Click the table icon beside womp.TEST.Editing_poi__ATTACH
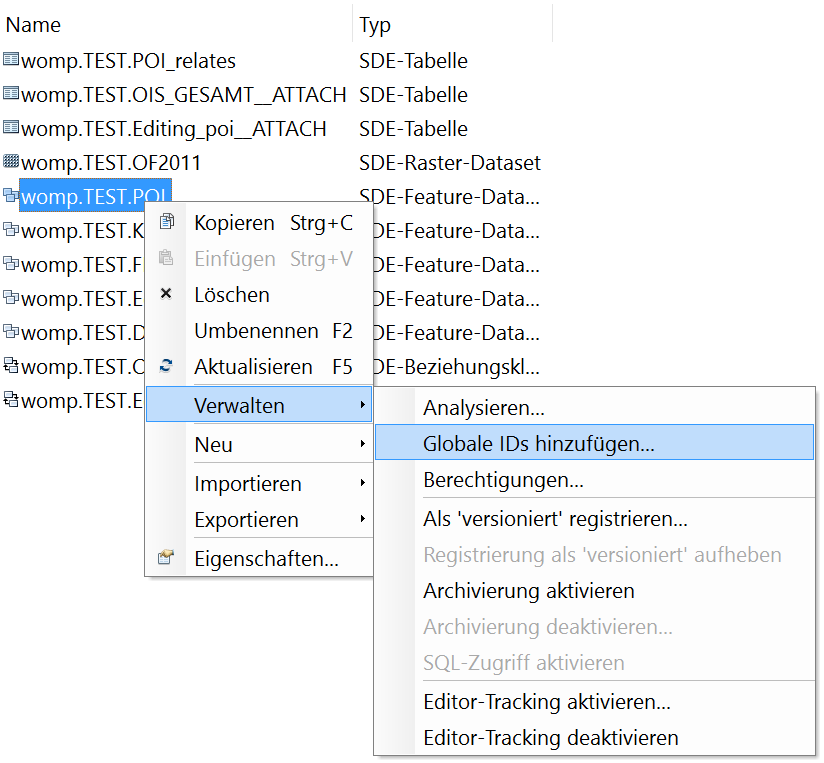 coord(10,128)
